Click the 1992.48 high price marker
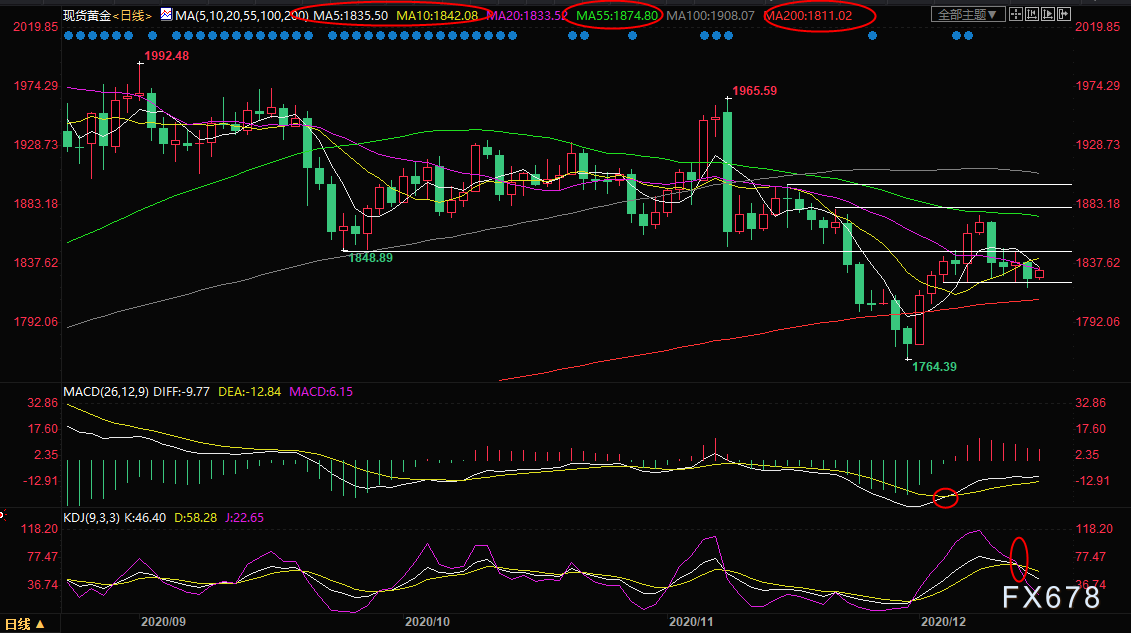This screenshot has width=1131, height=633. [166, 56]
